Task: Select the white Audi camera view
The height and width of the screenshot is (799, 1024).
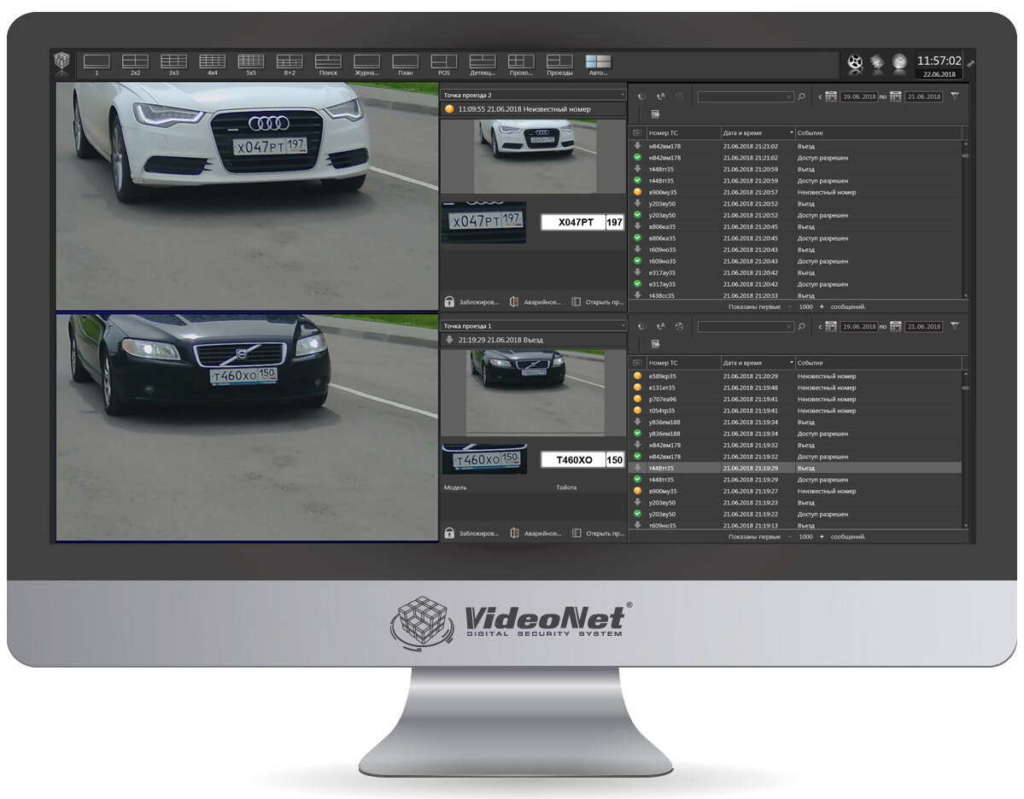Action: click(x=247, y=195)
